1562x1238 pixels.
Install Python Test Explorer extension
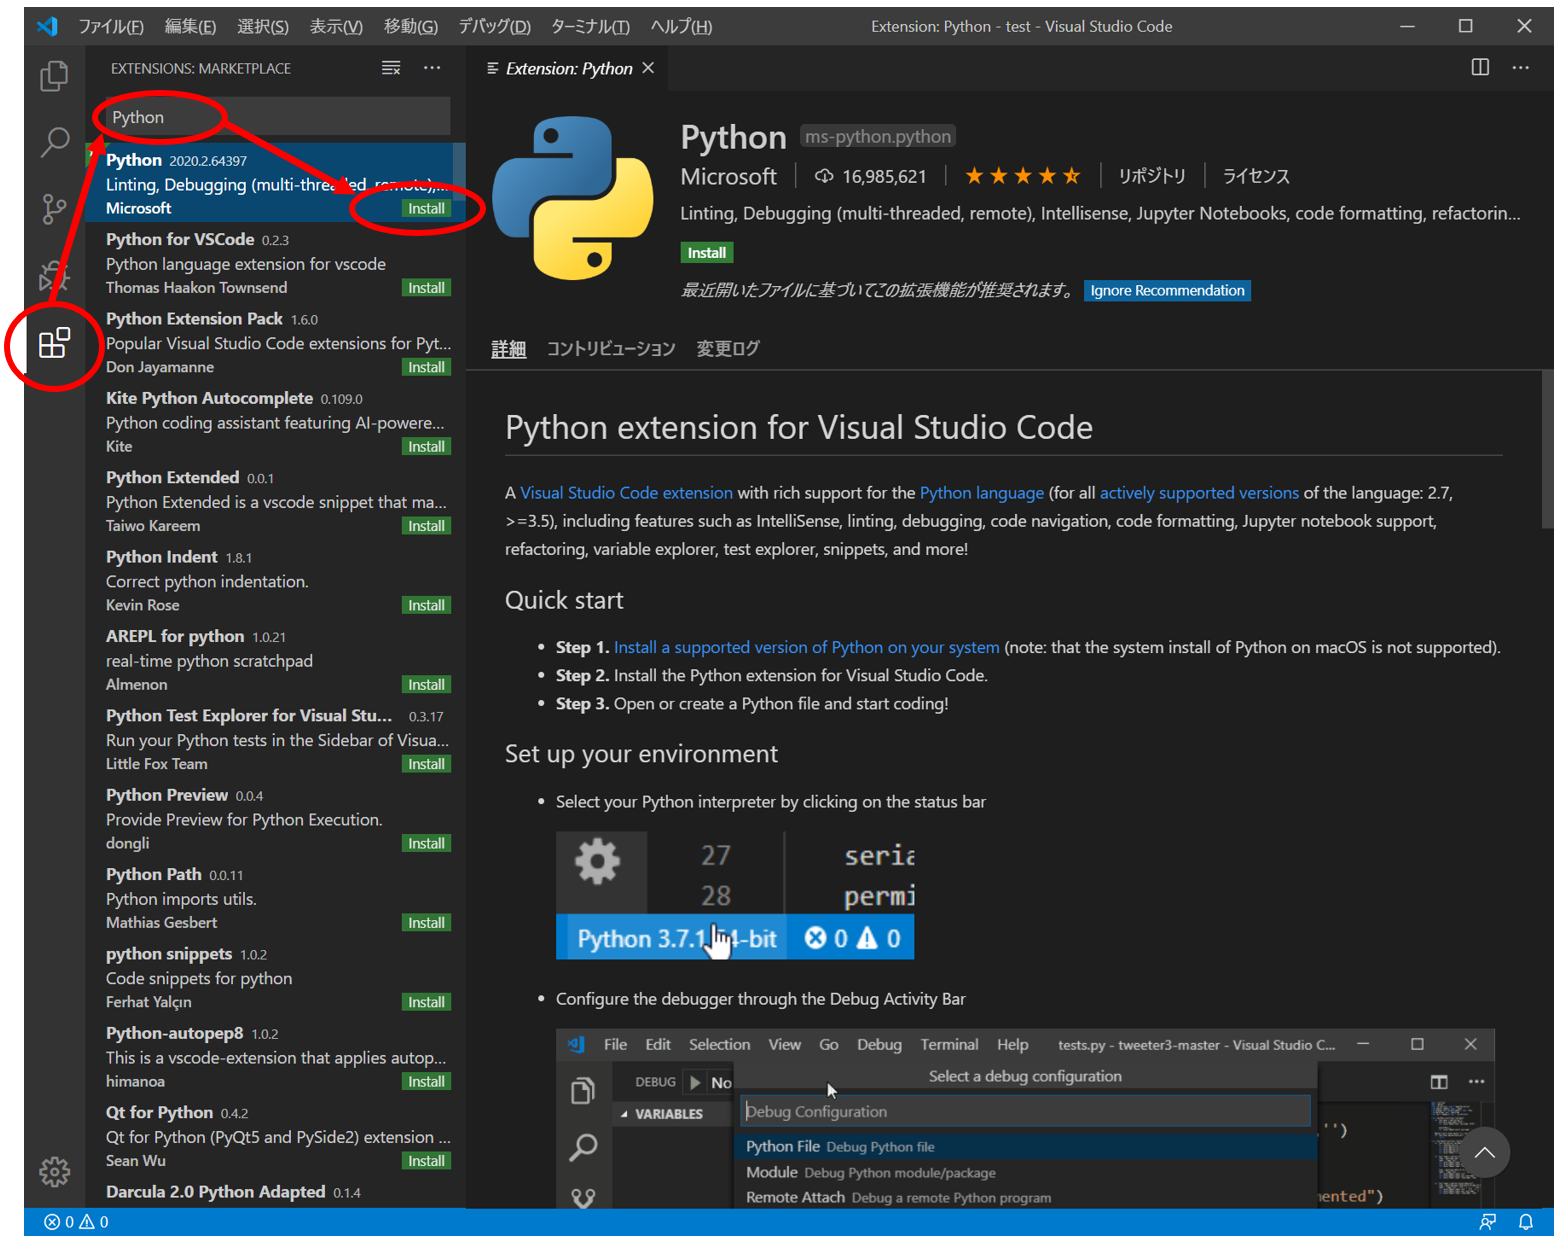tap(426, 764)
